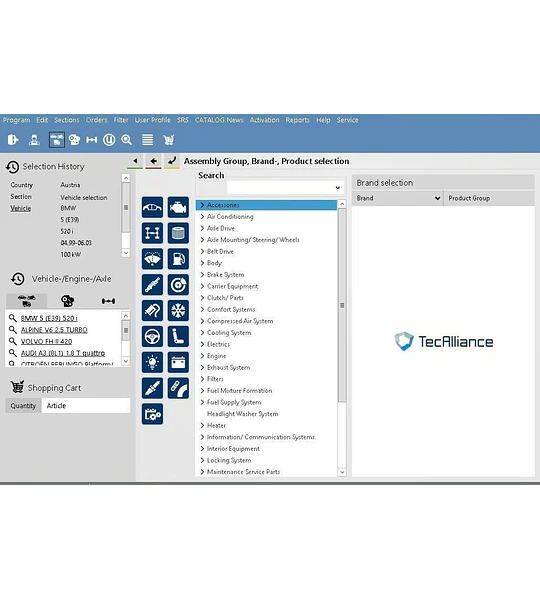Select the battery electrics icon
540x600 pixels.
point(178,362)
